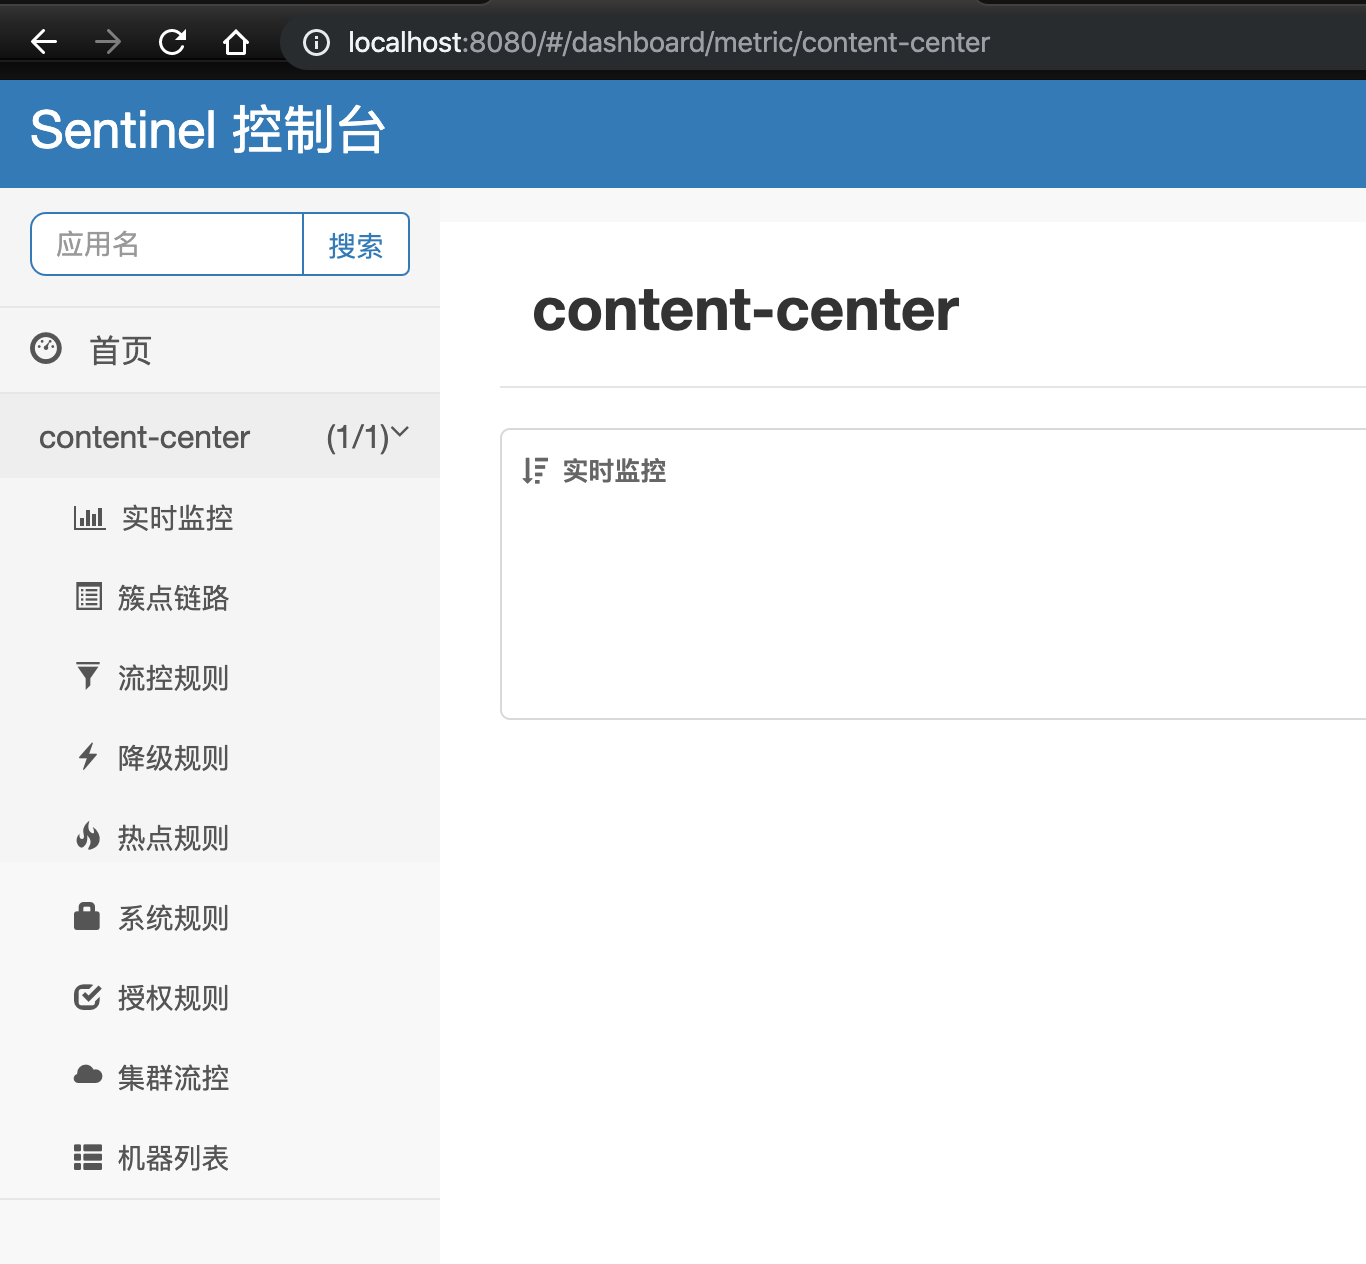Open browser home page icon
Screen dimensions: 1366x1264
[236, 42]
